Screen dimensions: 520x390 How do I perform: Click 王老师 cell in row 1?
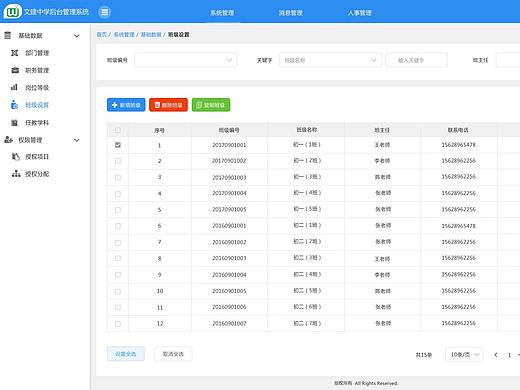point(382,145)
